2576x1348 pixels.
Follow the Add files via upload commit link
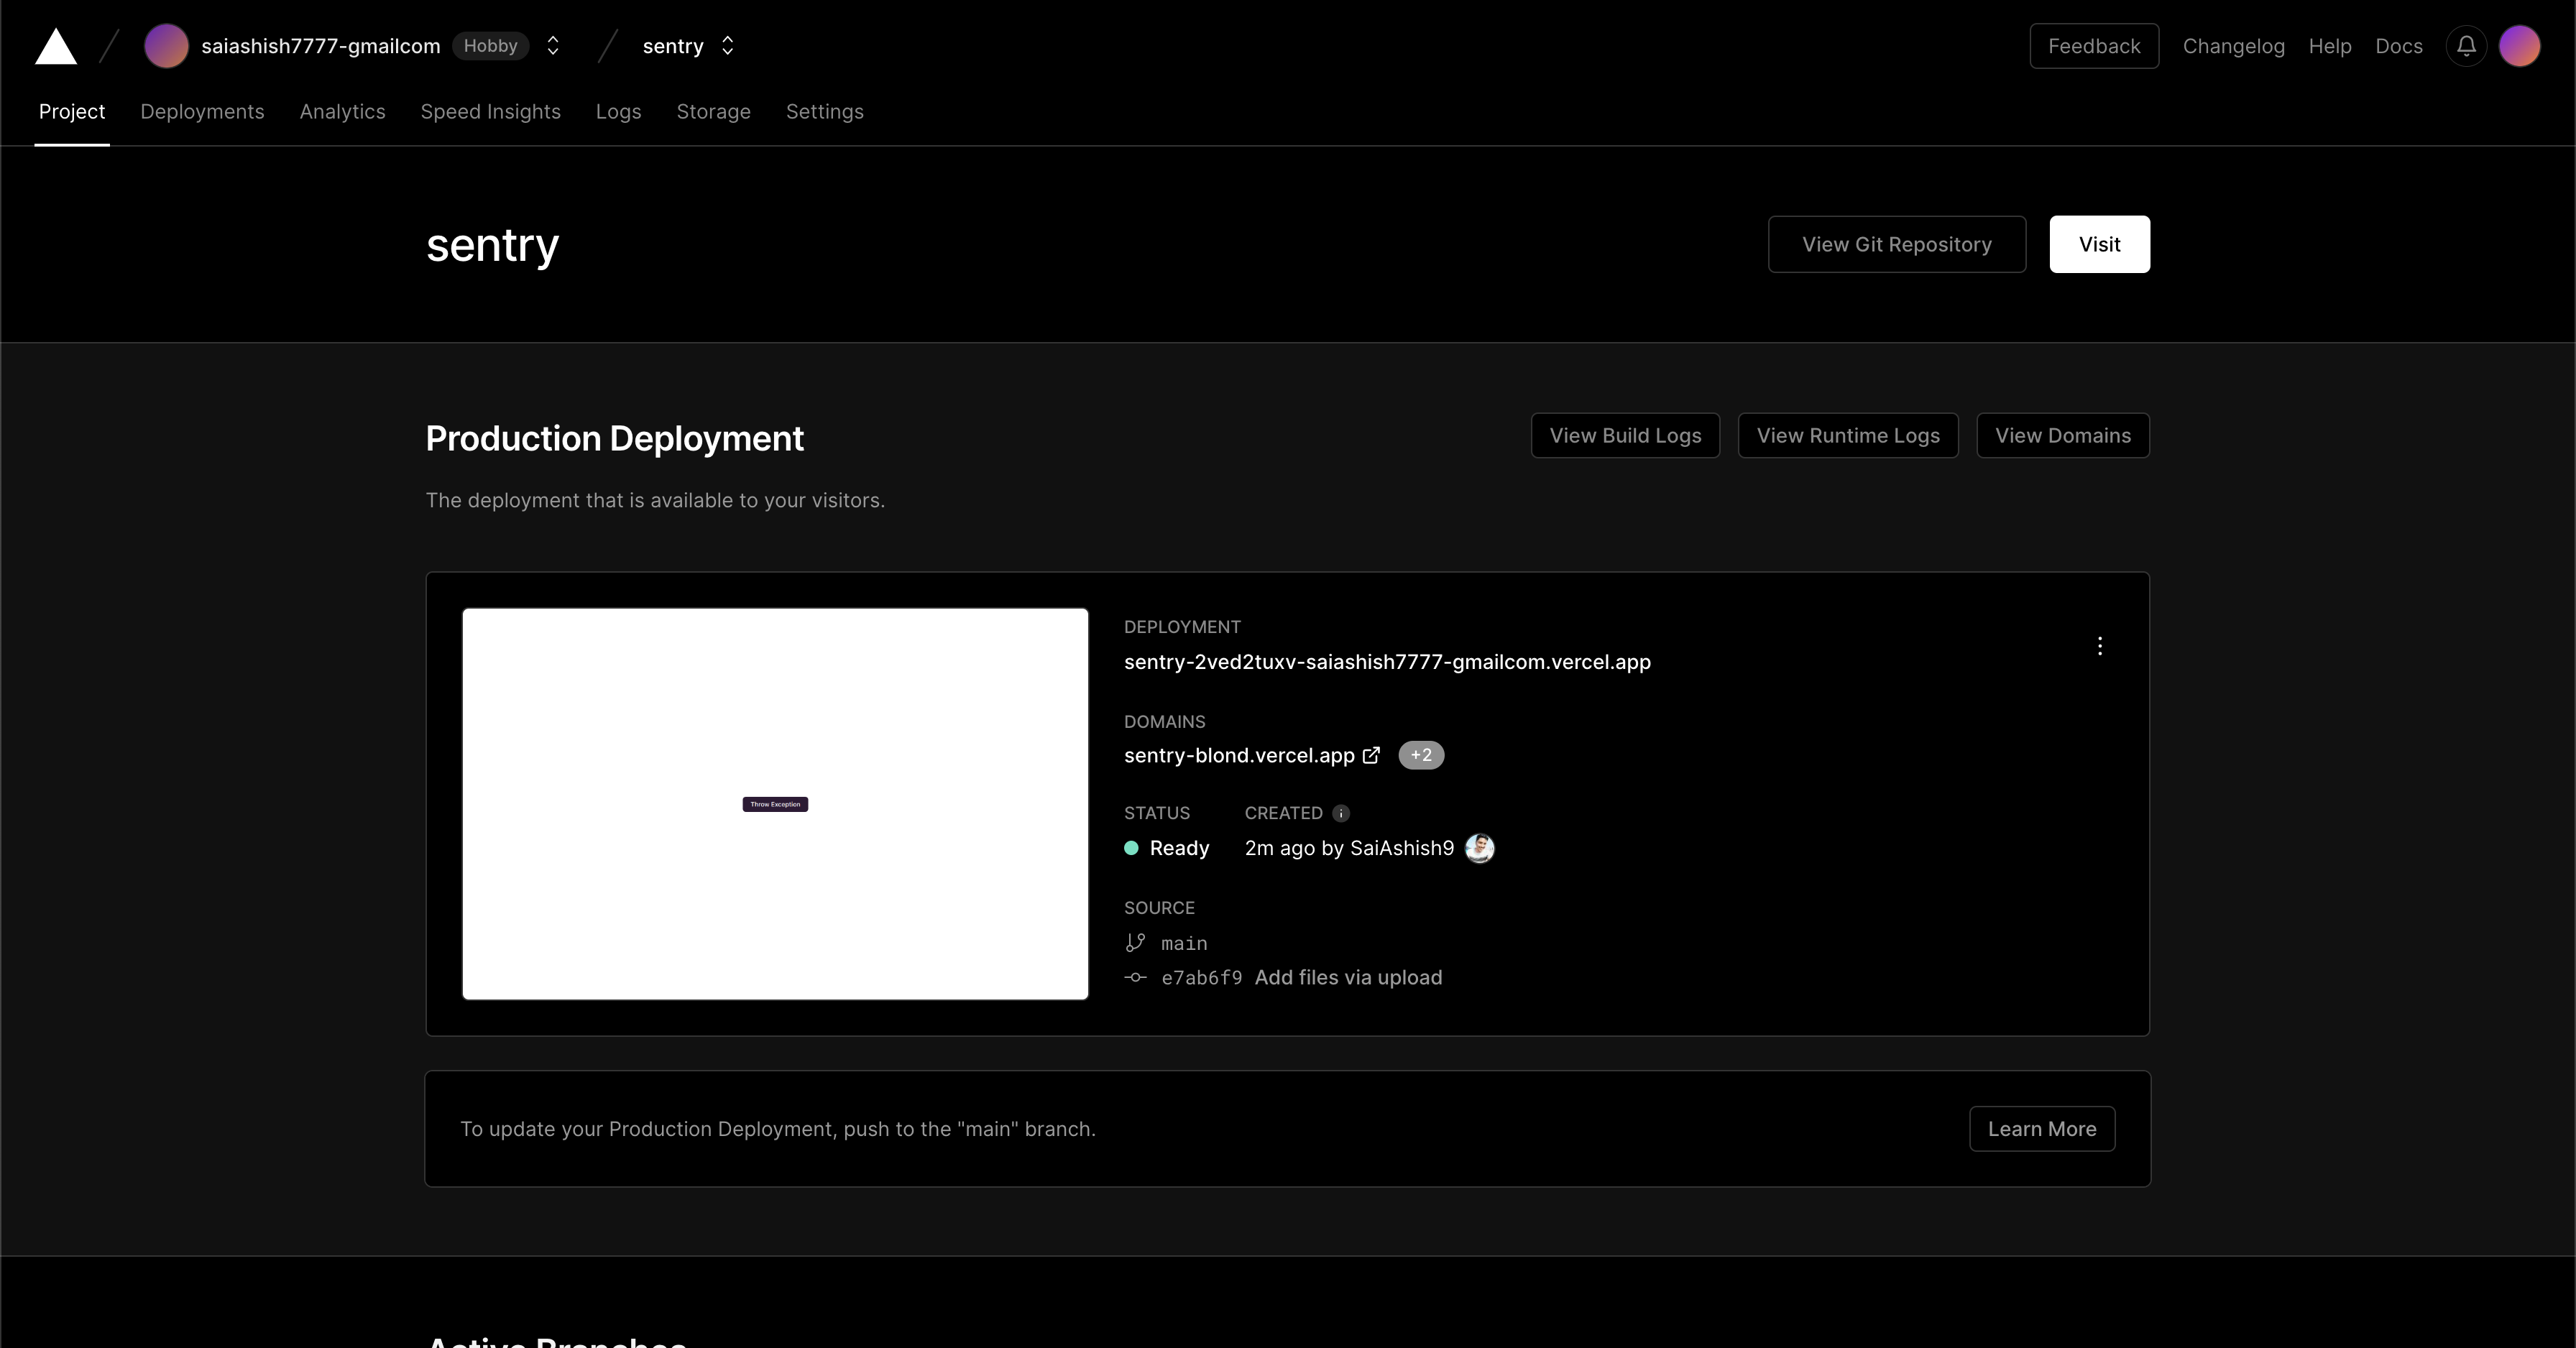click(1349, 978)
